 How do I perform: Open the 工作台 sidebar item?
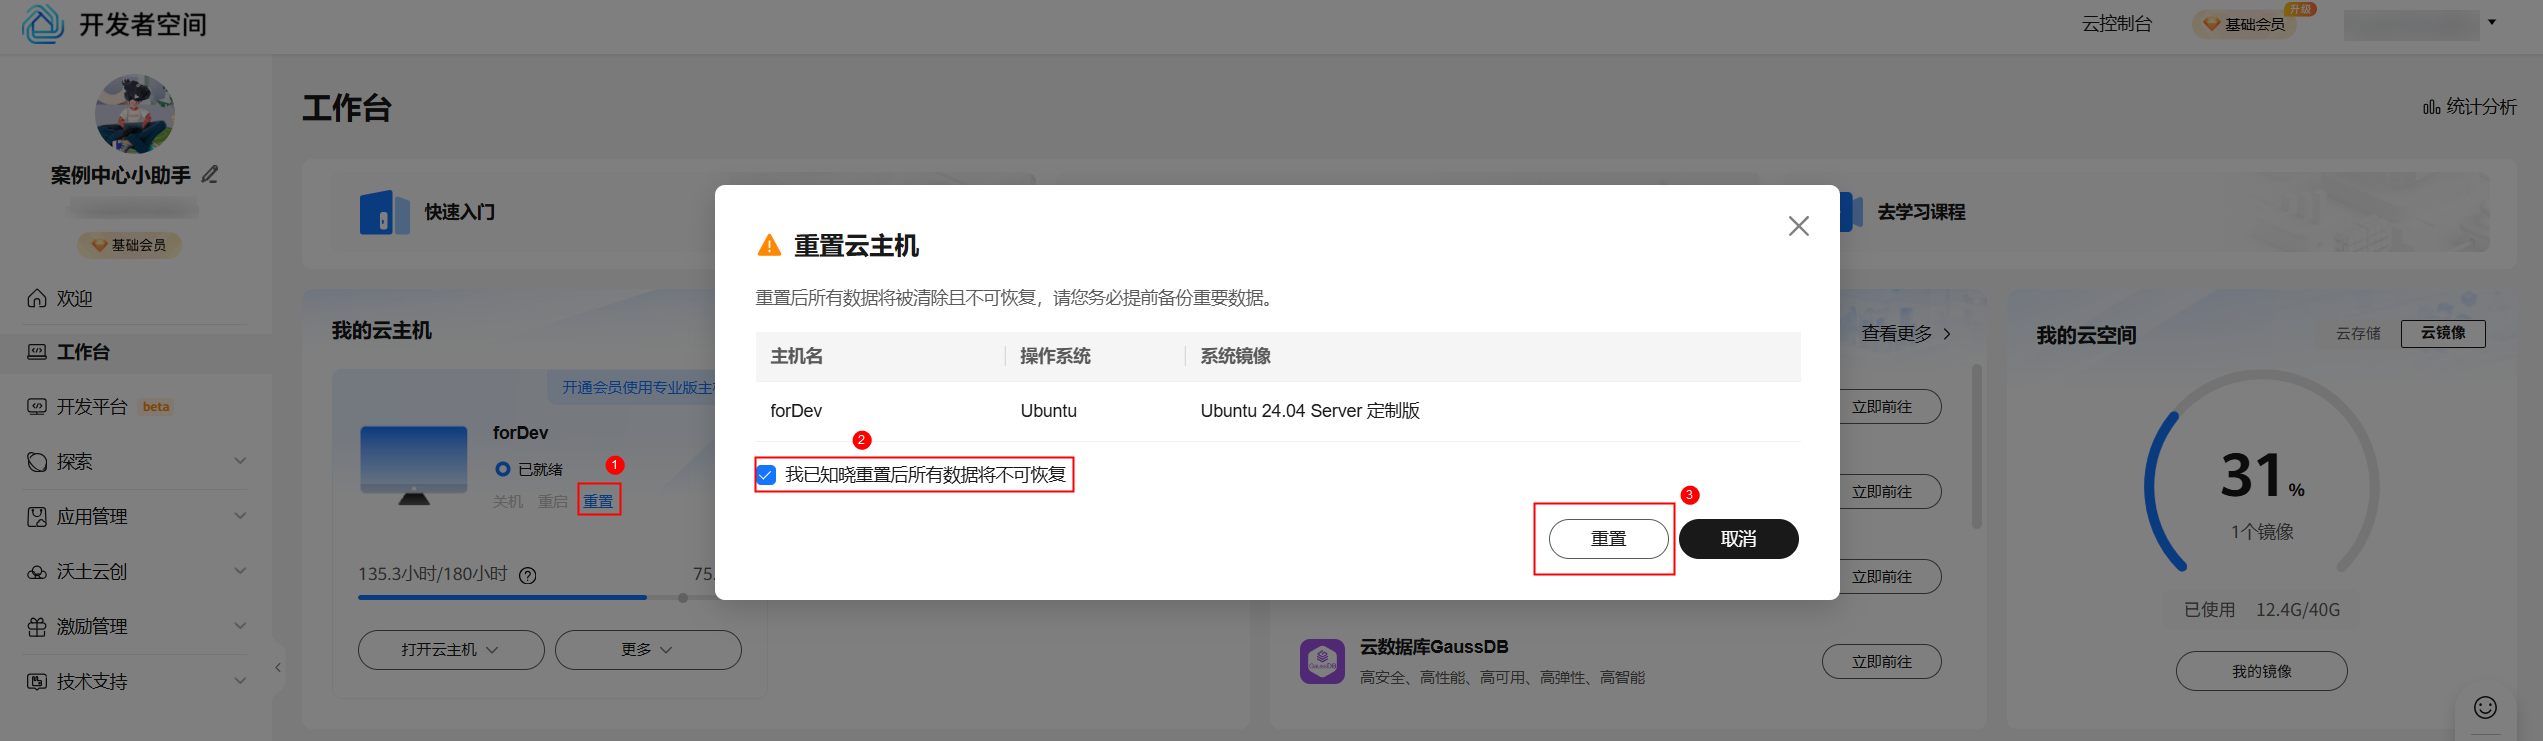pos(136,352)
